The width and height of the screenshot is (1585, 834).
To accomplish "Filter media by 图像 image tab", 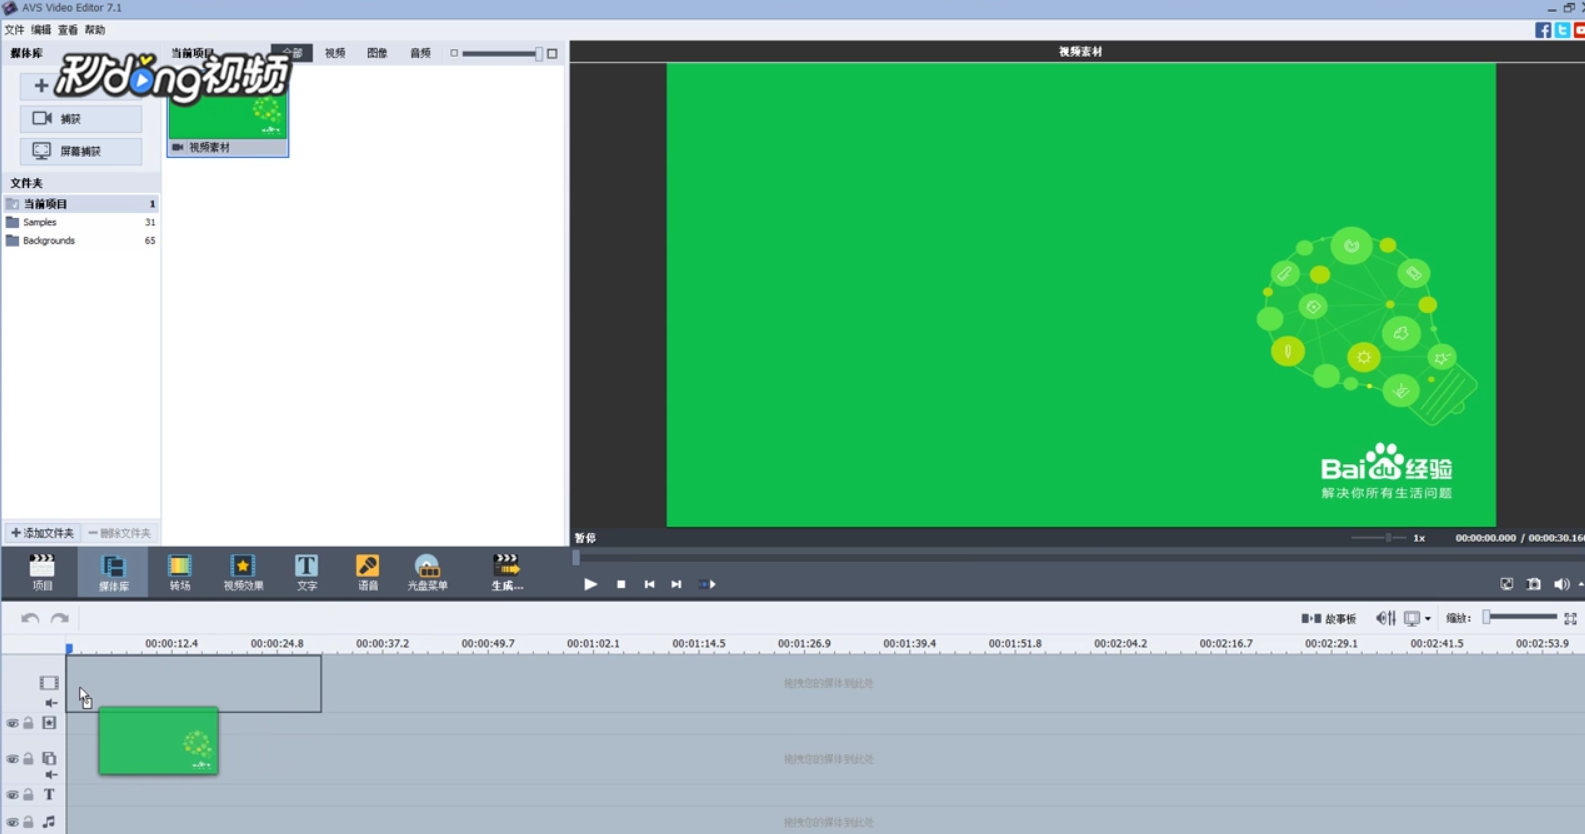I will [x=377, y=53].
